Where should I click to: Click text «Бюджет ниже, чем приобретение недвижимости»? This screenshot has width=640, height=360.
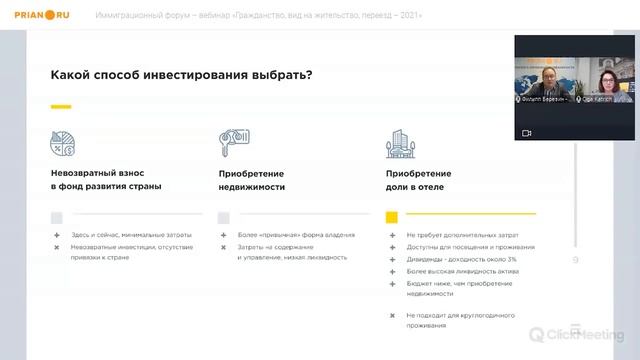(459, 289)
